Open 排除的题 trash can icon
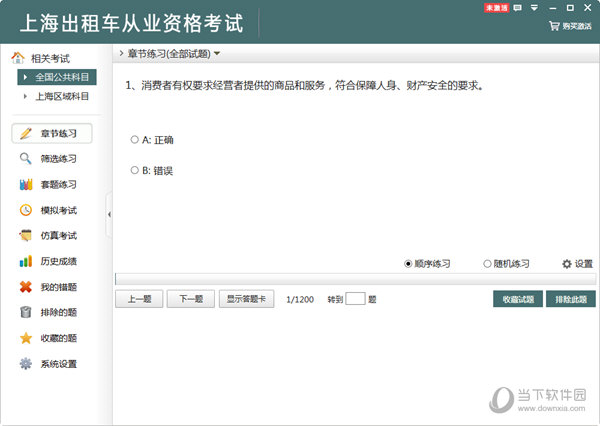 [26, 313]
